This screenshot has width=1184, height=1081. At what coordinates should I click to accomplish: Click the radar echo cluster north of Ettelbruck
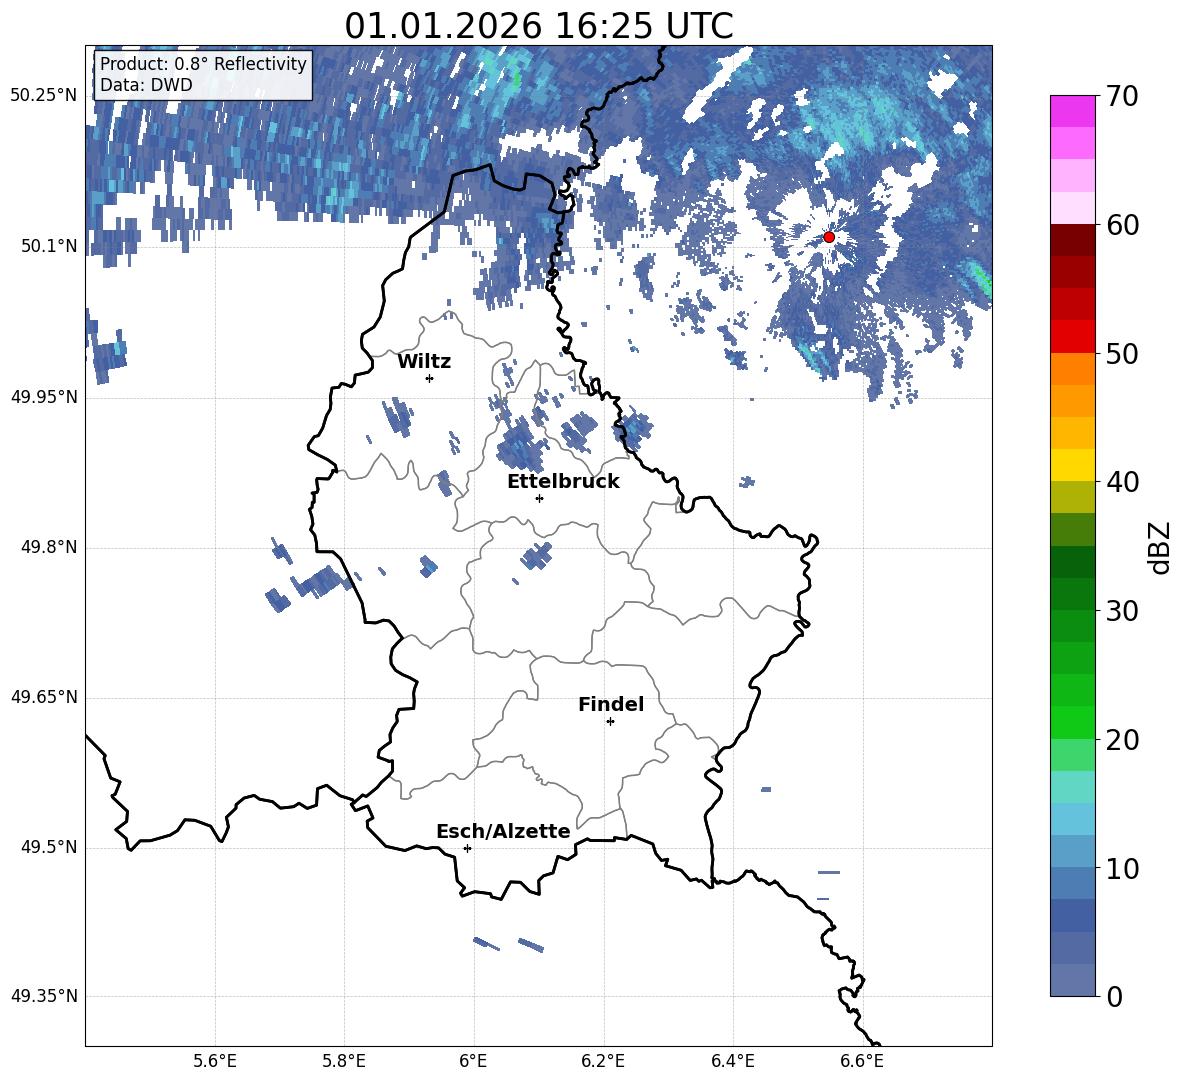click(522, 446)
